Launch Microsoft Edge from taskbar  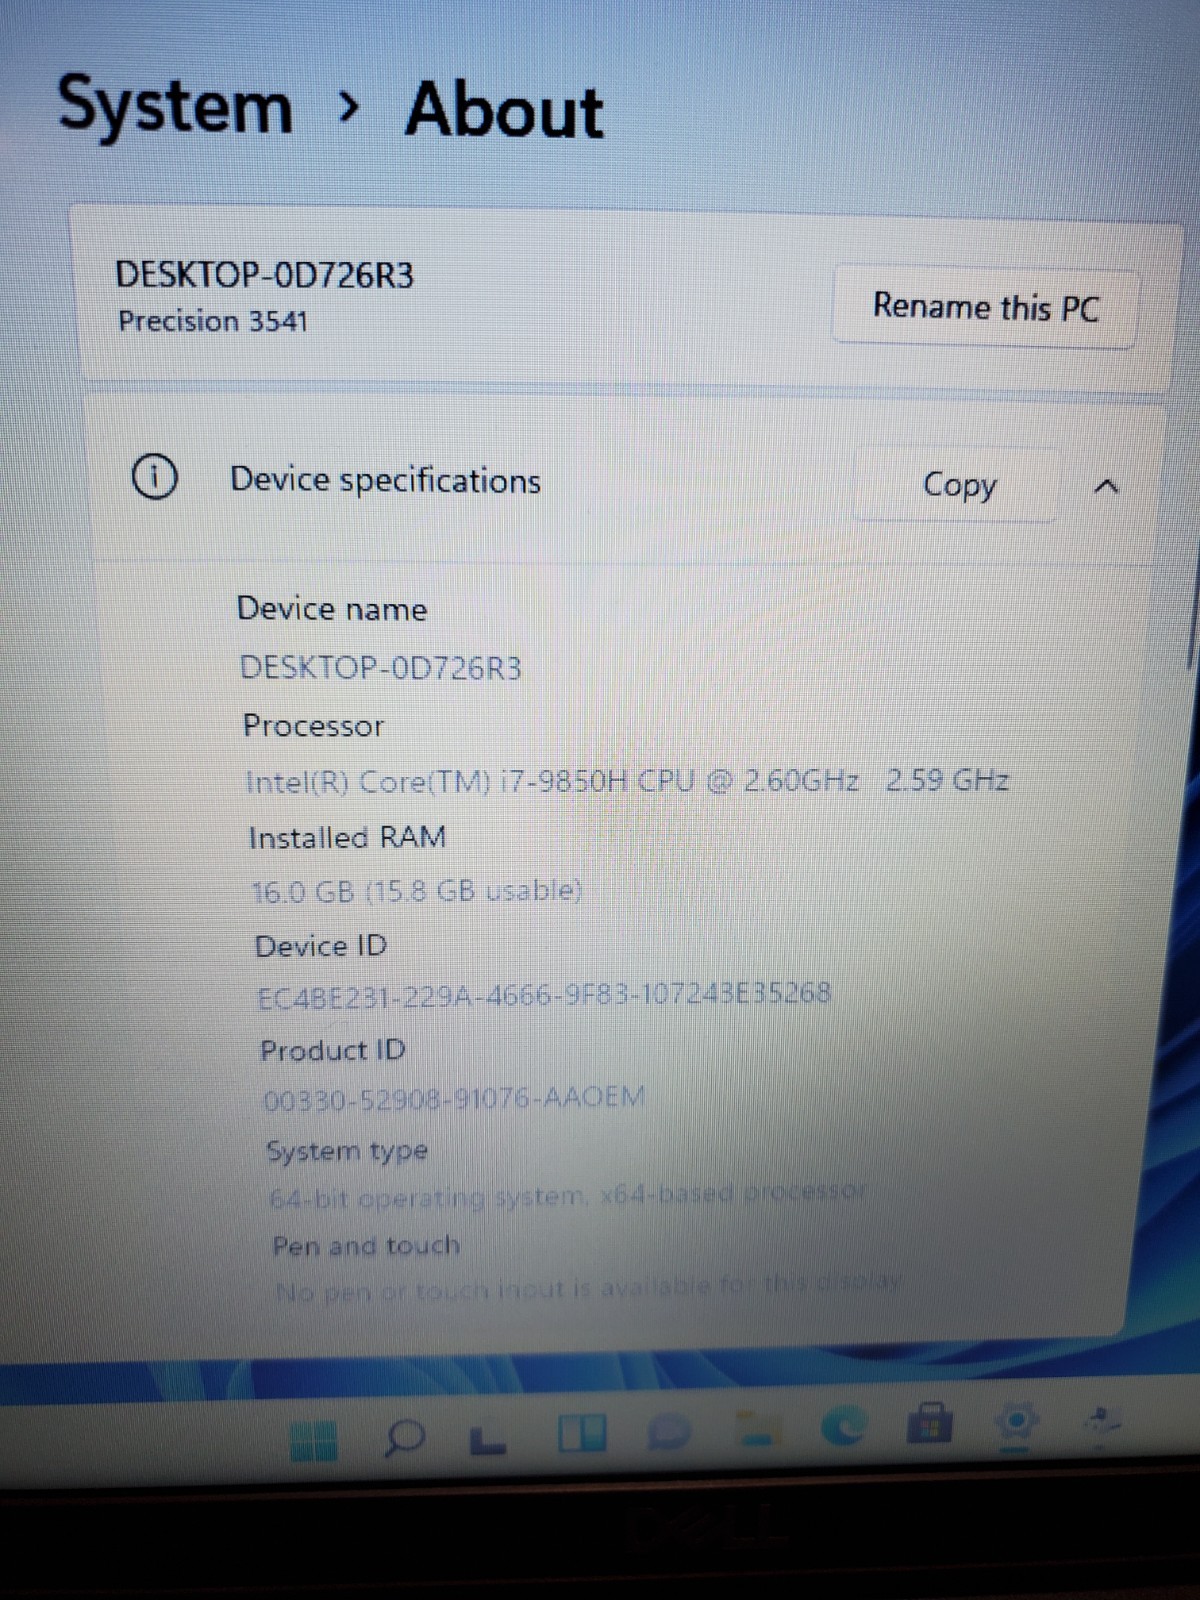(845, 1427)
